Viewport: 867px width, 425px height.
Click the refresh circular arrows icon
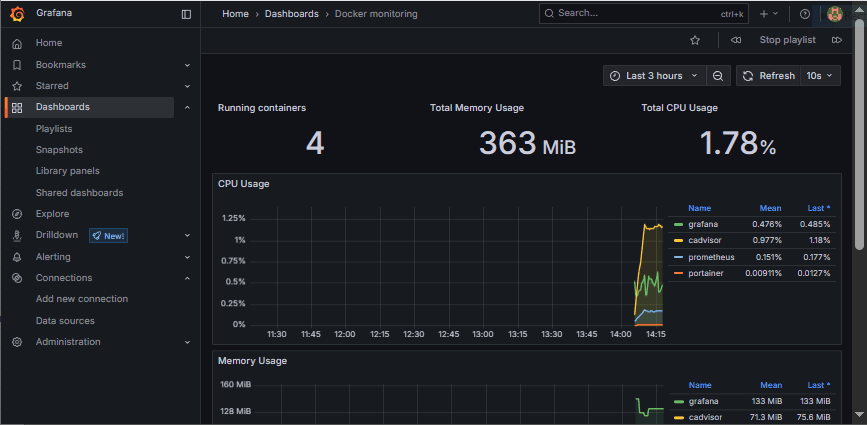coord(748,76)
